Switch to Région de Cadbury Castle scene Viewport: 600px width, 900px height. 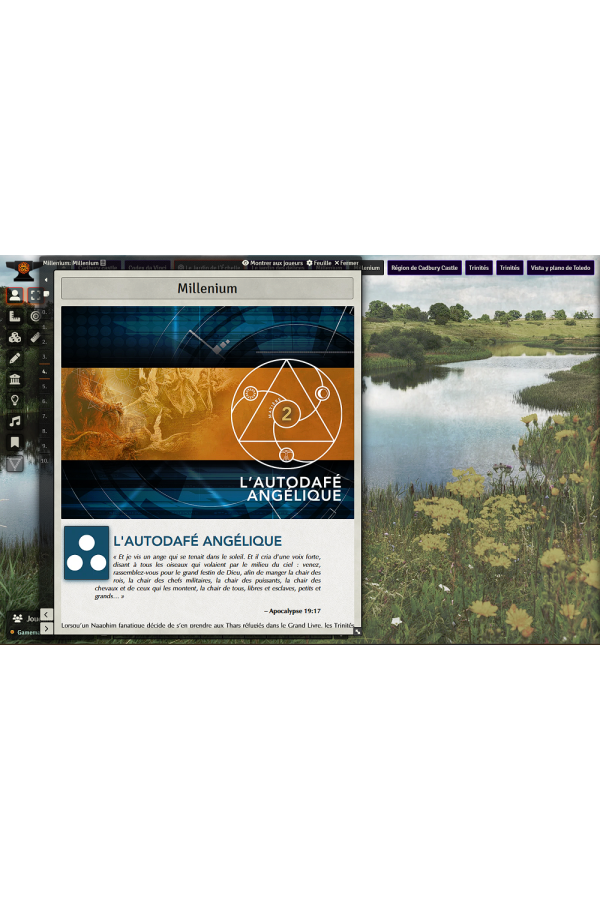(423, 268)
